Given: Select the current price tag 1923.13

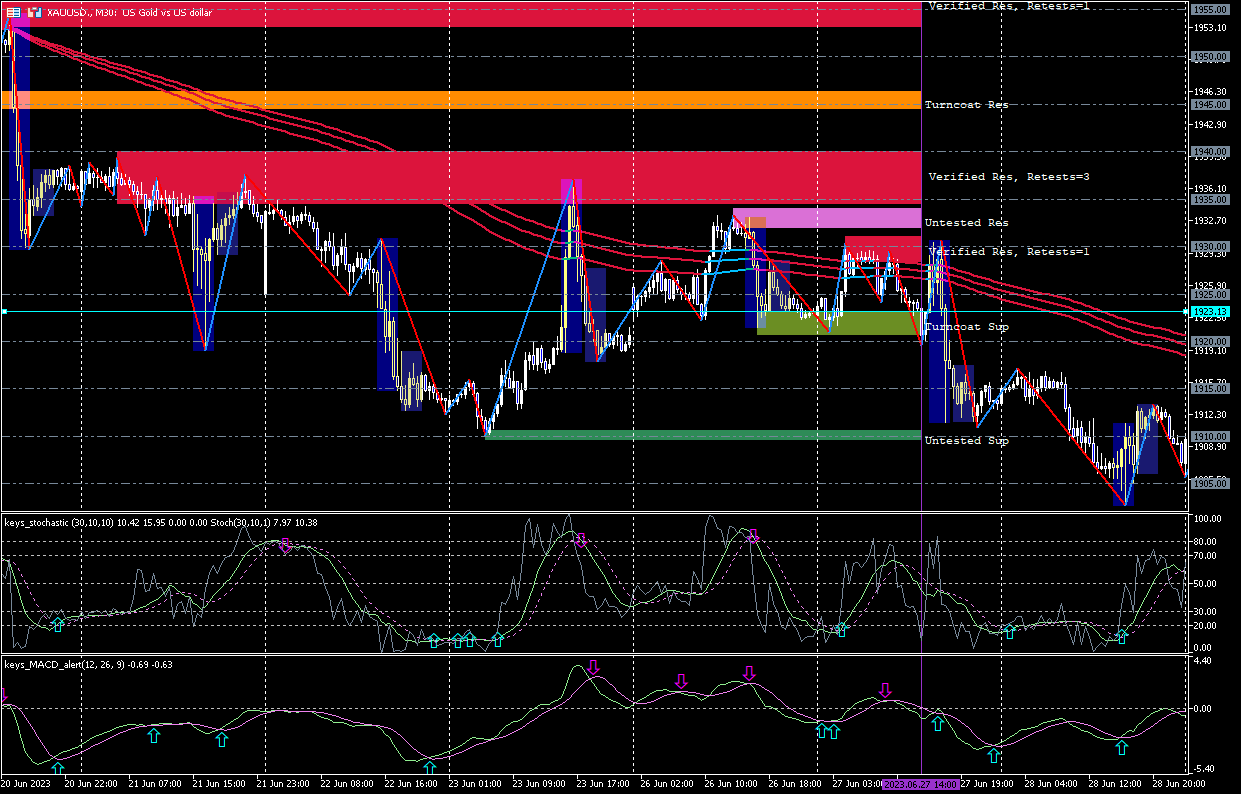Looking at the screenshot, I should 1209,312.
